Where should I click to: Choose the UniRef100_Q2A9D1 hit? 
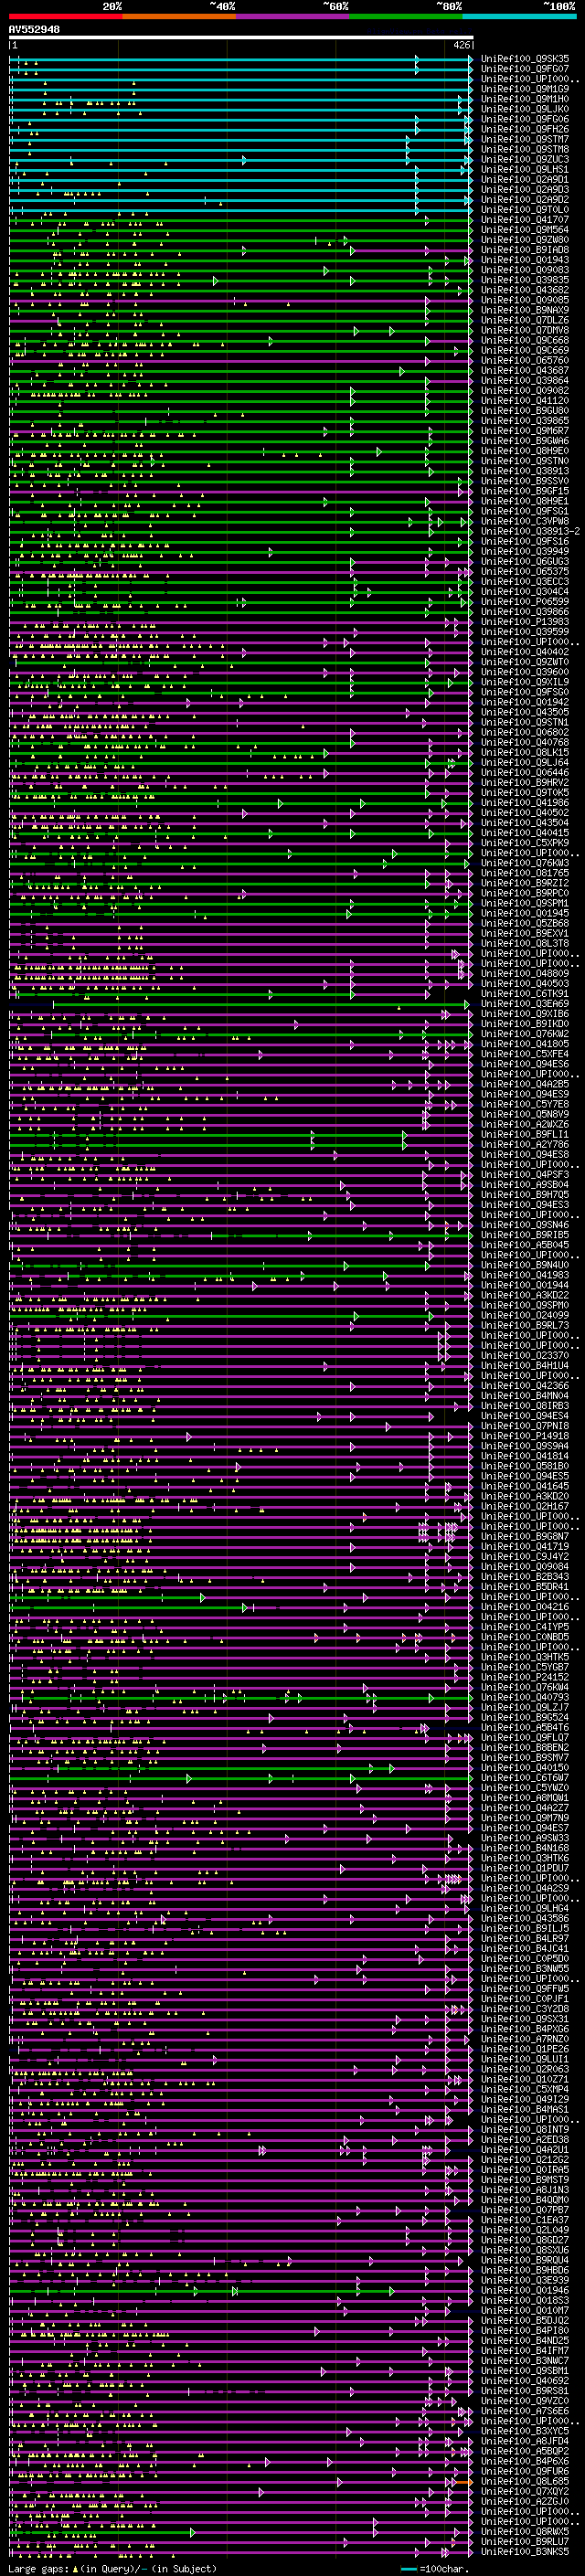(525, 180)
